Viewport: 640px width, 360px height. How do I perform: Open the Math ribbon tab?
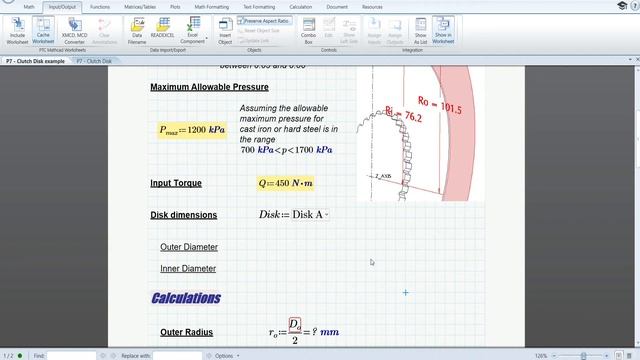(29, 7)
